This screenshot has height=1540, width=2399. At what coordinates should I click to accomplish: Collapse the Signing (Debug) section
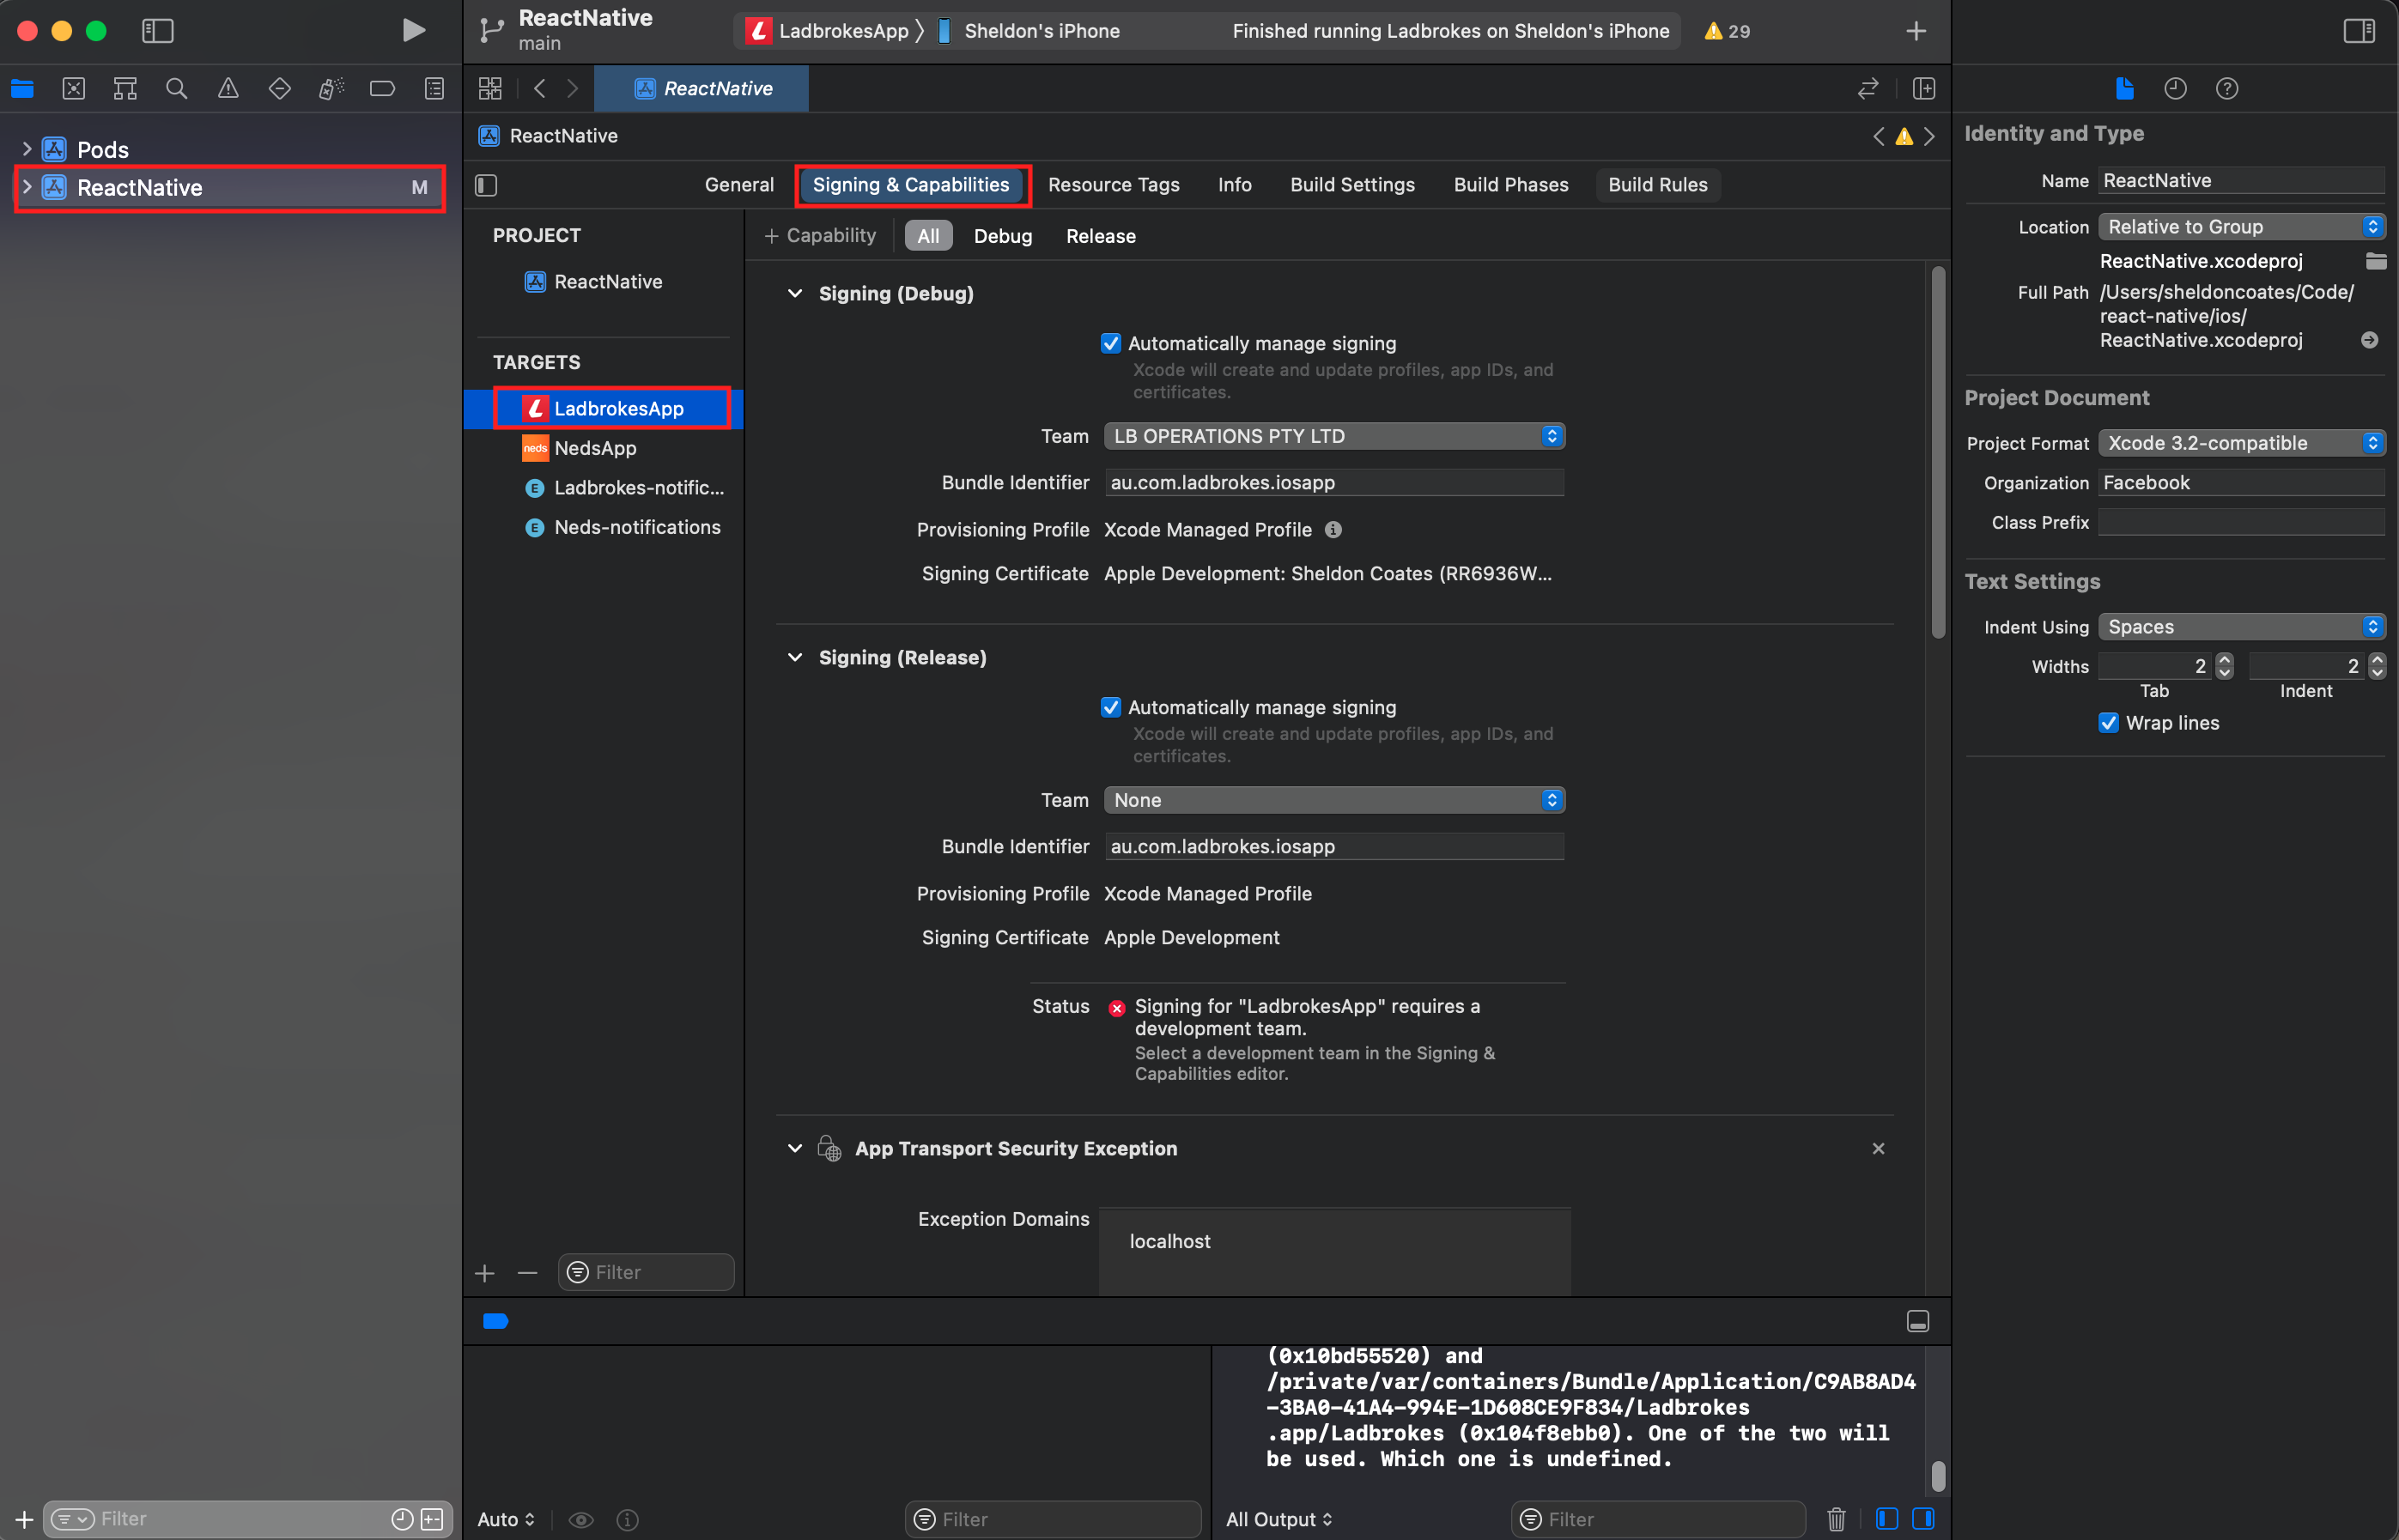click(x=795, y=293)
